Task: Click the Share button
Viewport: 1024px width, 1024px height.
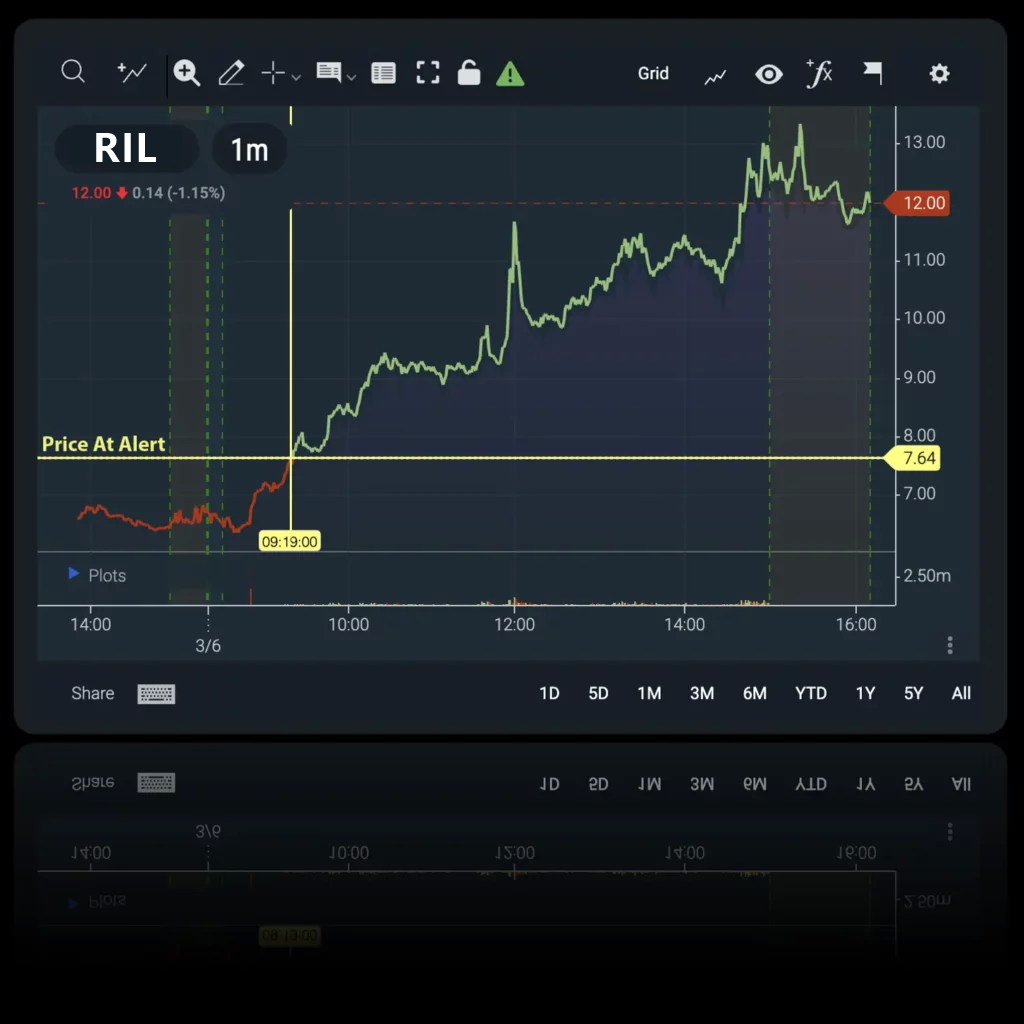Action: click(x=93, y=693)
